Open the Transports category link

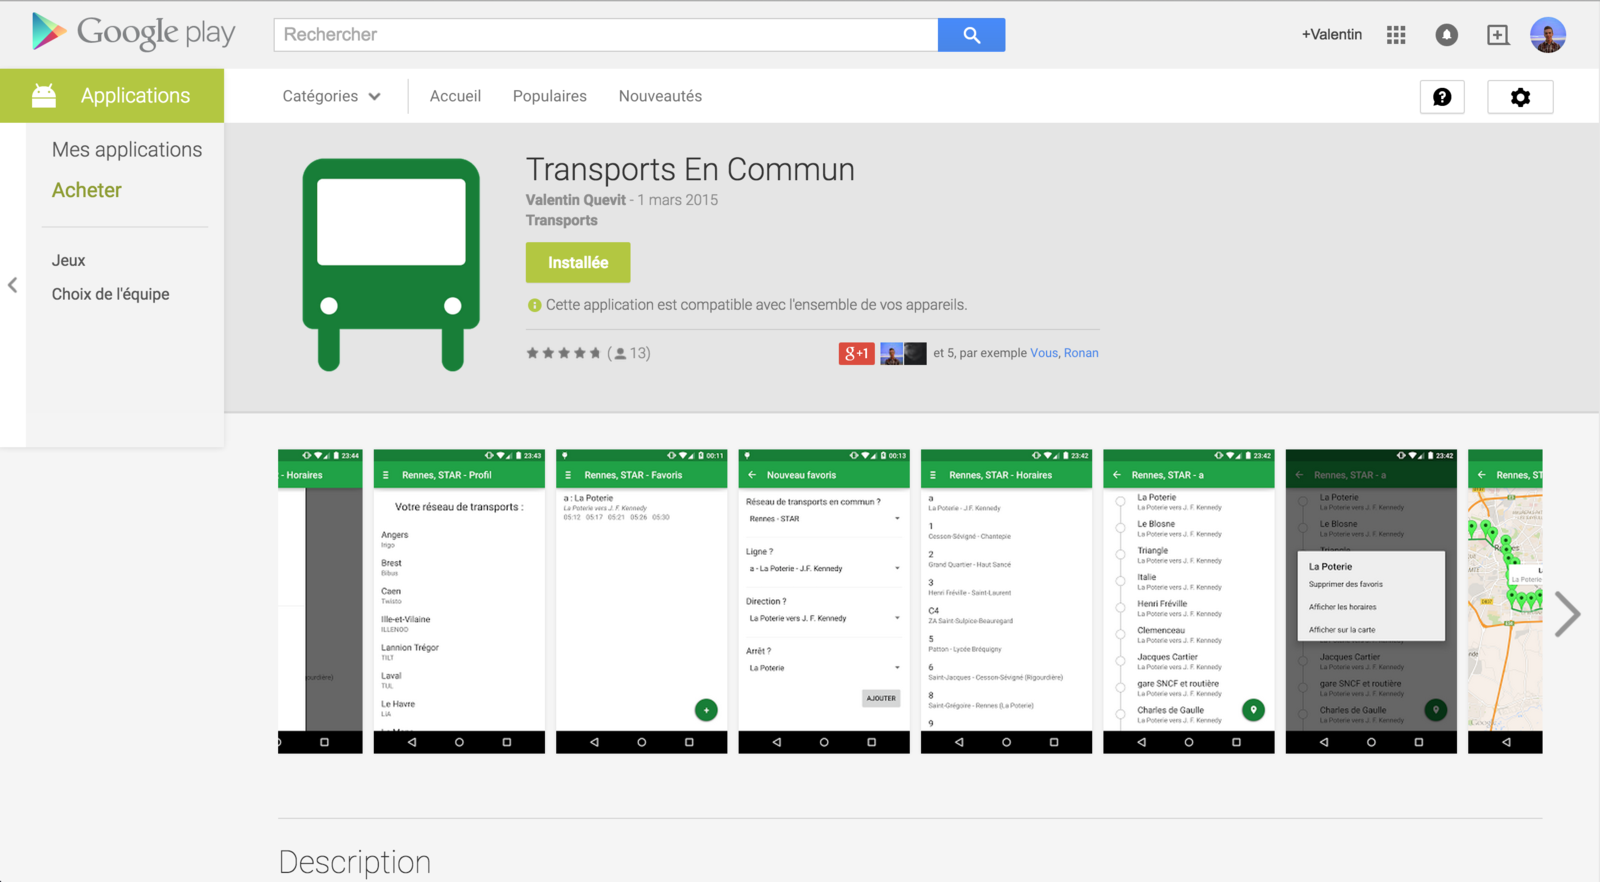pyautogui.click(x=562, y=220)
